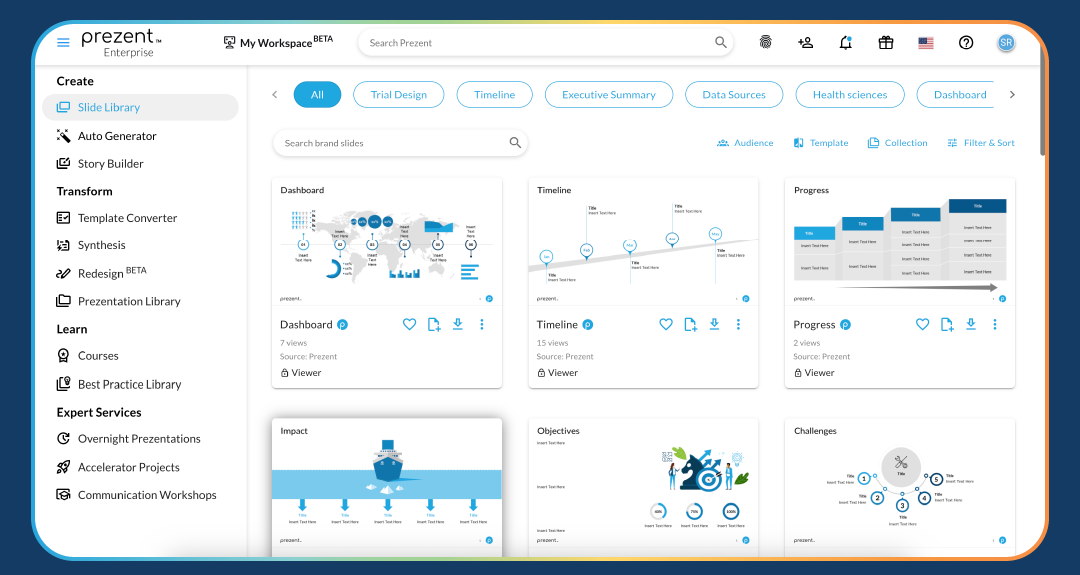Image resolution: width=1080 pixels, height=575 pixels.
Task: Open Auto Generator in sidebar
Action: coord(106,136)
